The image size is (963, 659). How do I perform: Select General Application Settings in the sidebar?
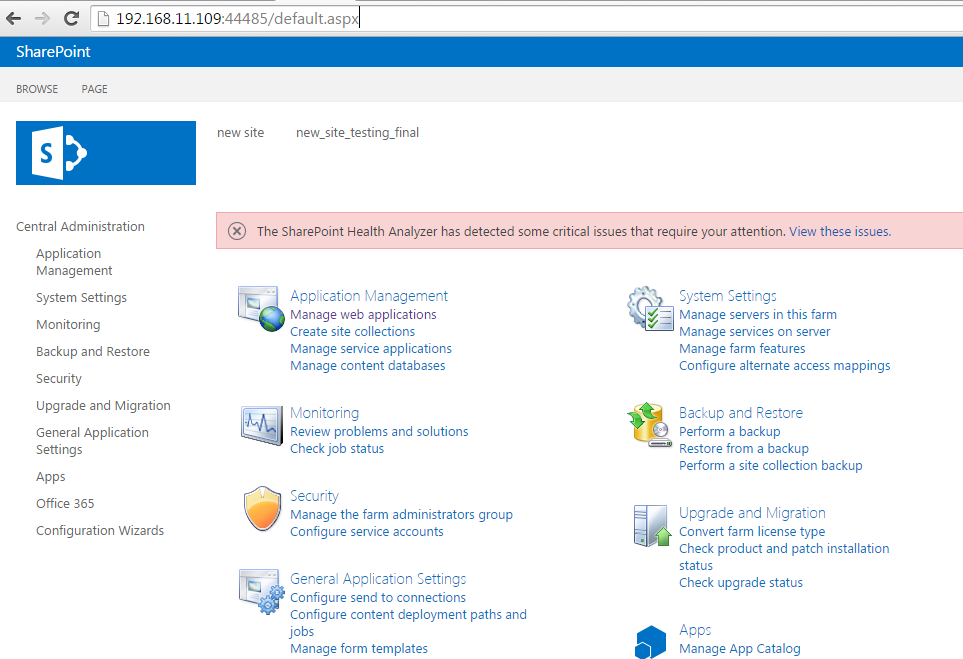tap(92, 441)
